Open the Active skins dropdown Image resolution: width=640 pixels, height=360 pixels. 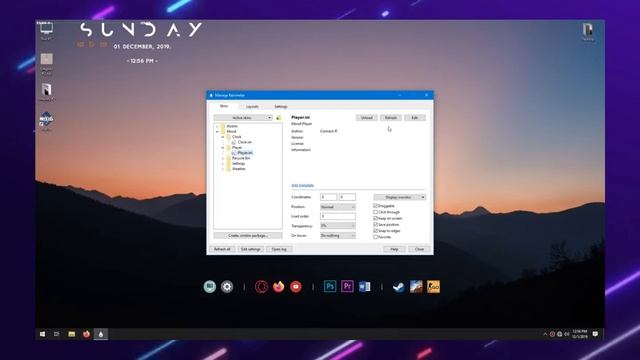[x=243, y=118]
